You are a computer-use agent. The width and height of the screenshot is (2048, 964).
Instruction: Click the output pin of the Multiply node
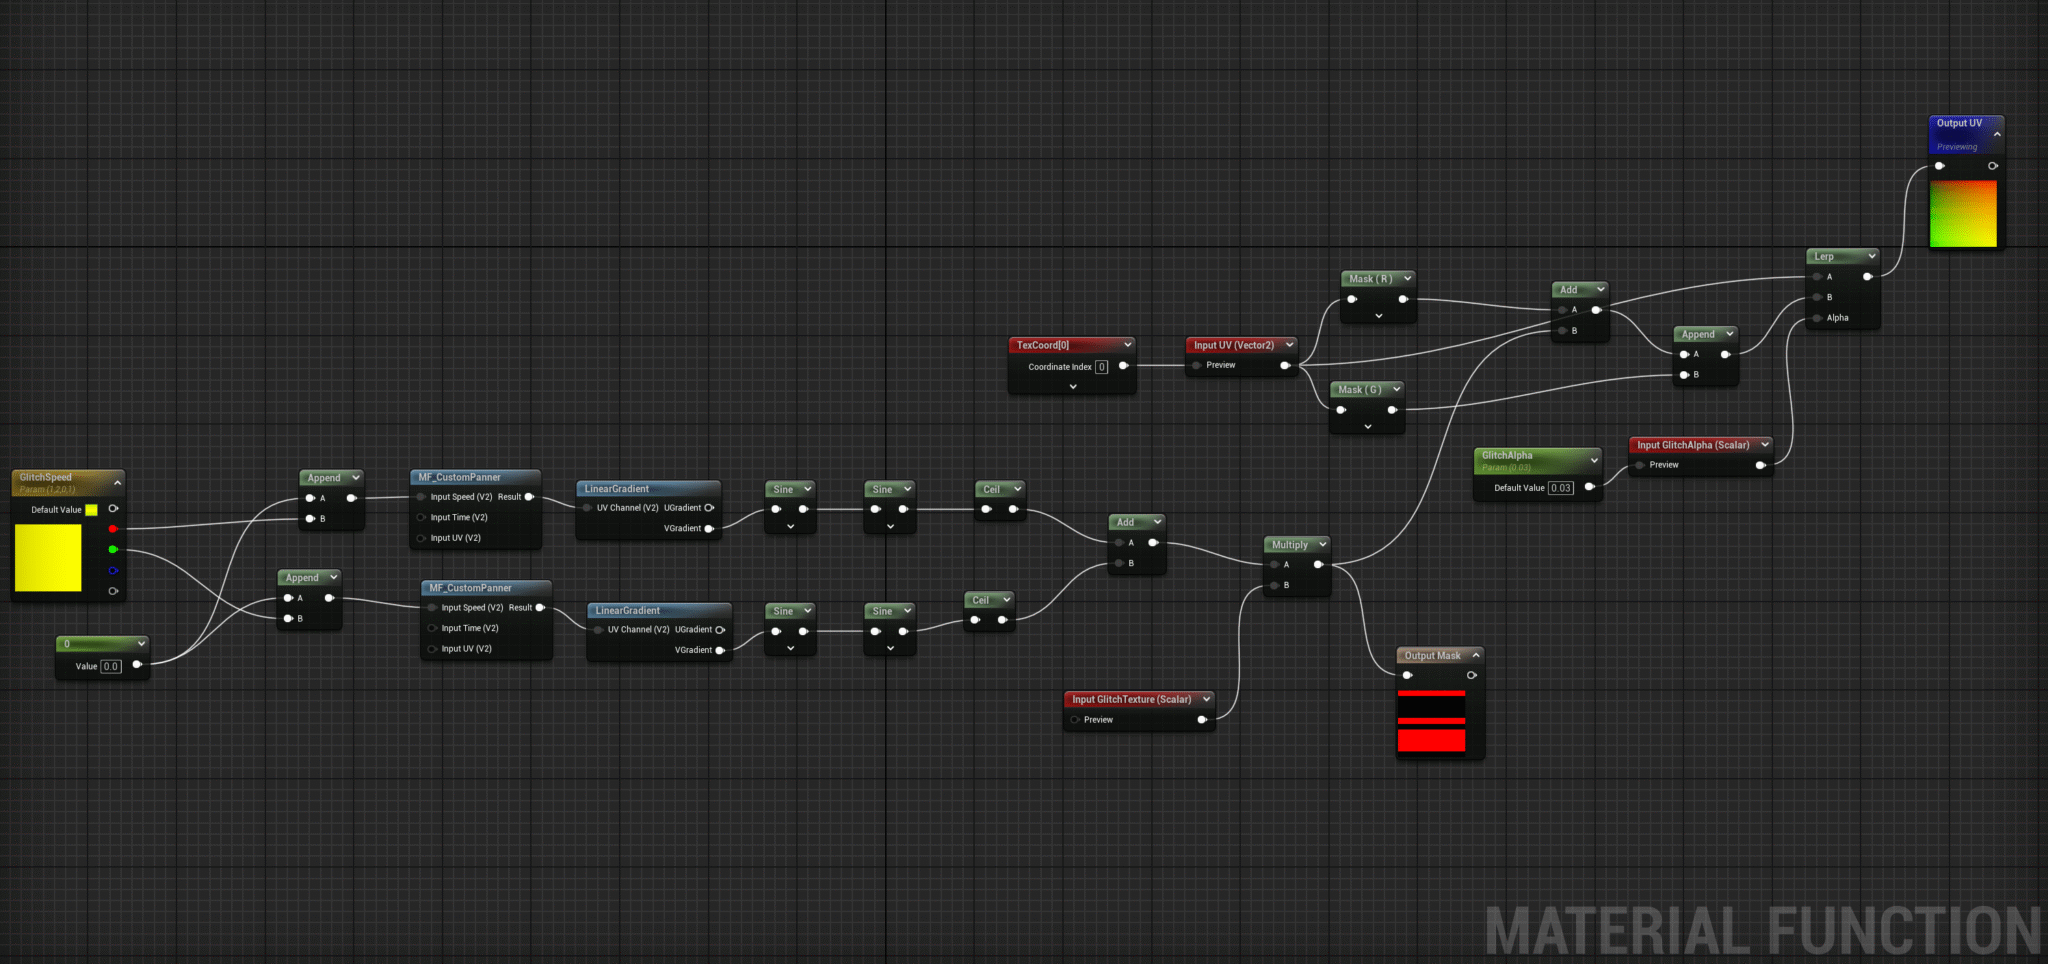1318,565
